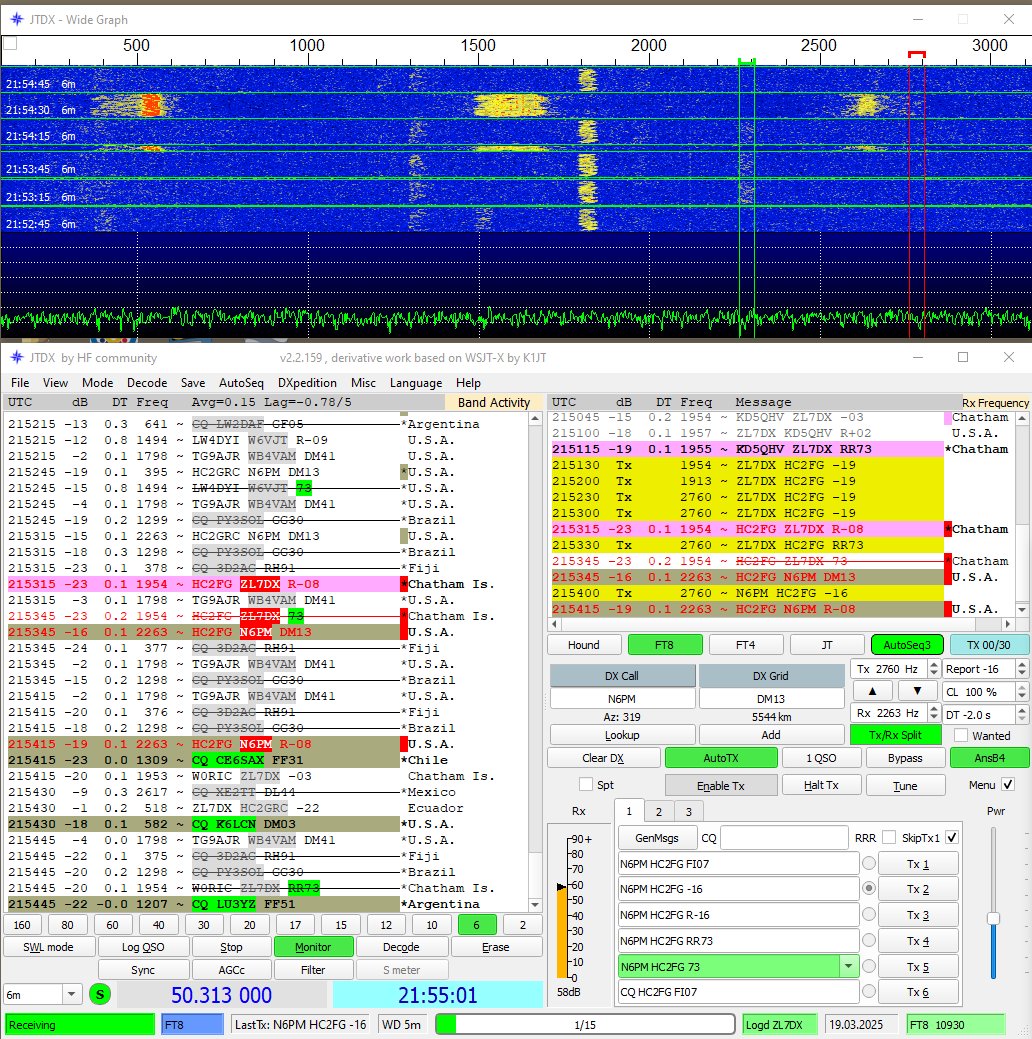Screen dimensions: 1032x1039
Task: Click the Tune button
Action: tap(905, 785)
